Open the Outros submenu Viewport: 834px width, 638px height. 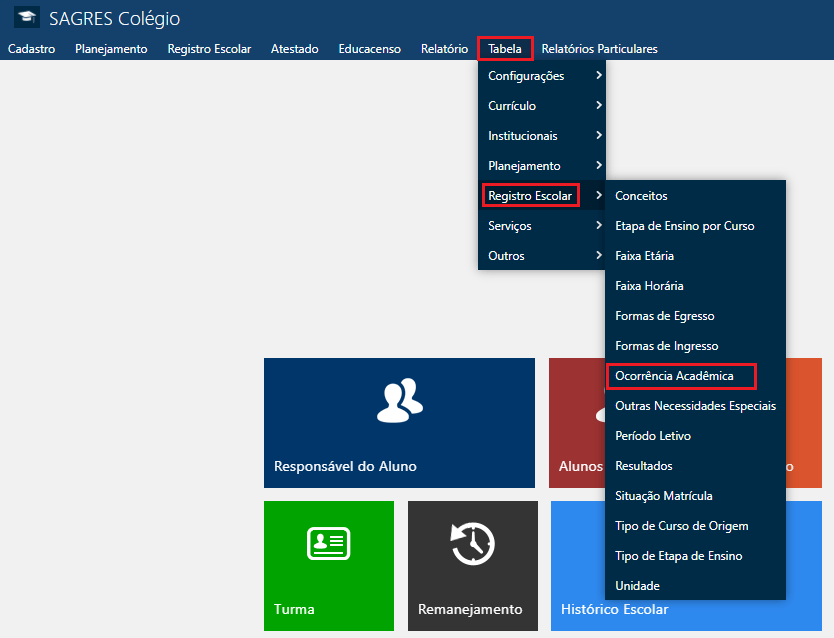541,256
